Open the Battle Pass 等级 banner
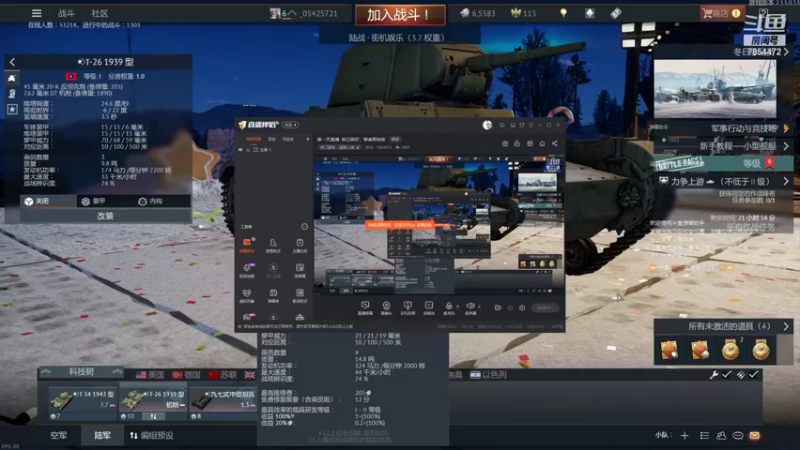This screenshot has height=450, width=800. point(721,163)
